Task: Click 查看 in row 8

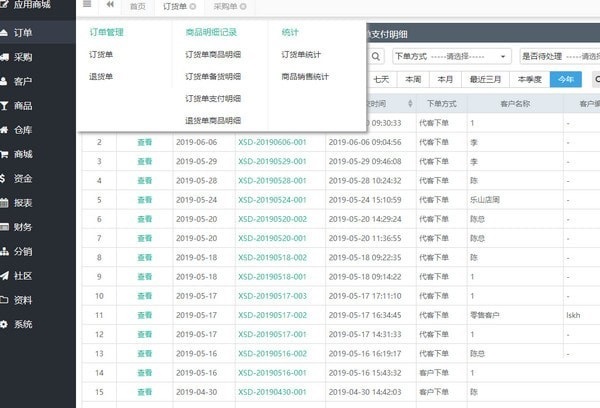Action: (145, 258)
